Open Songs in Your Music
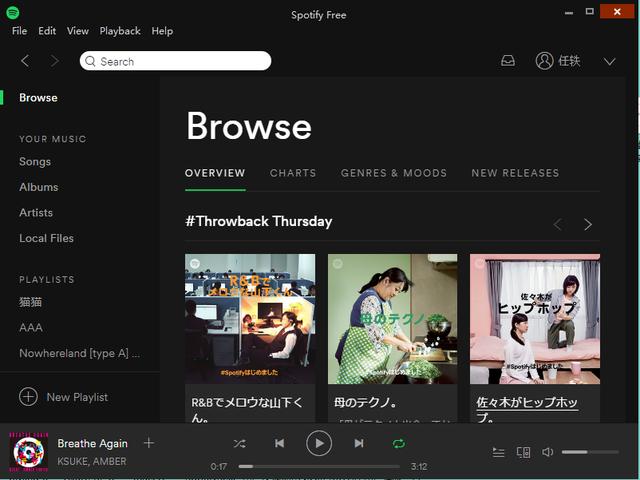 pos(35,162)
